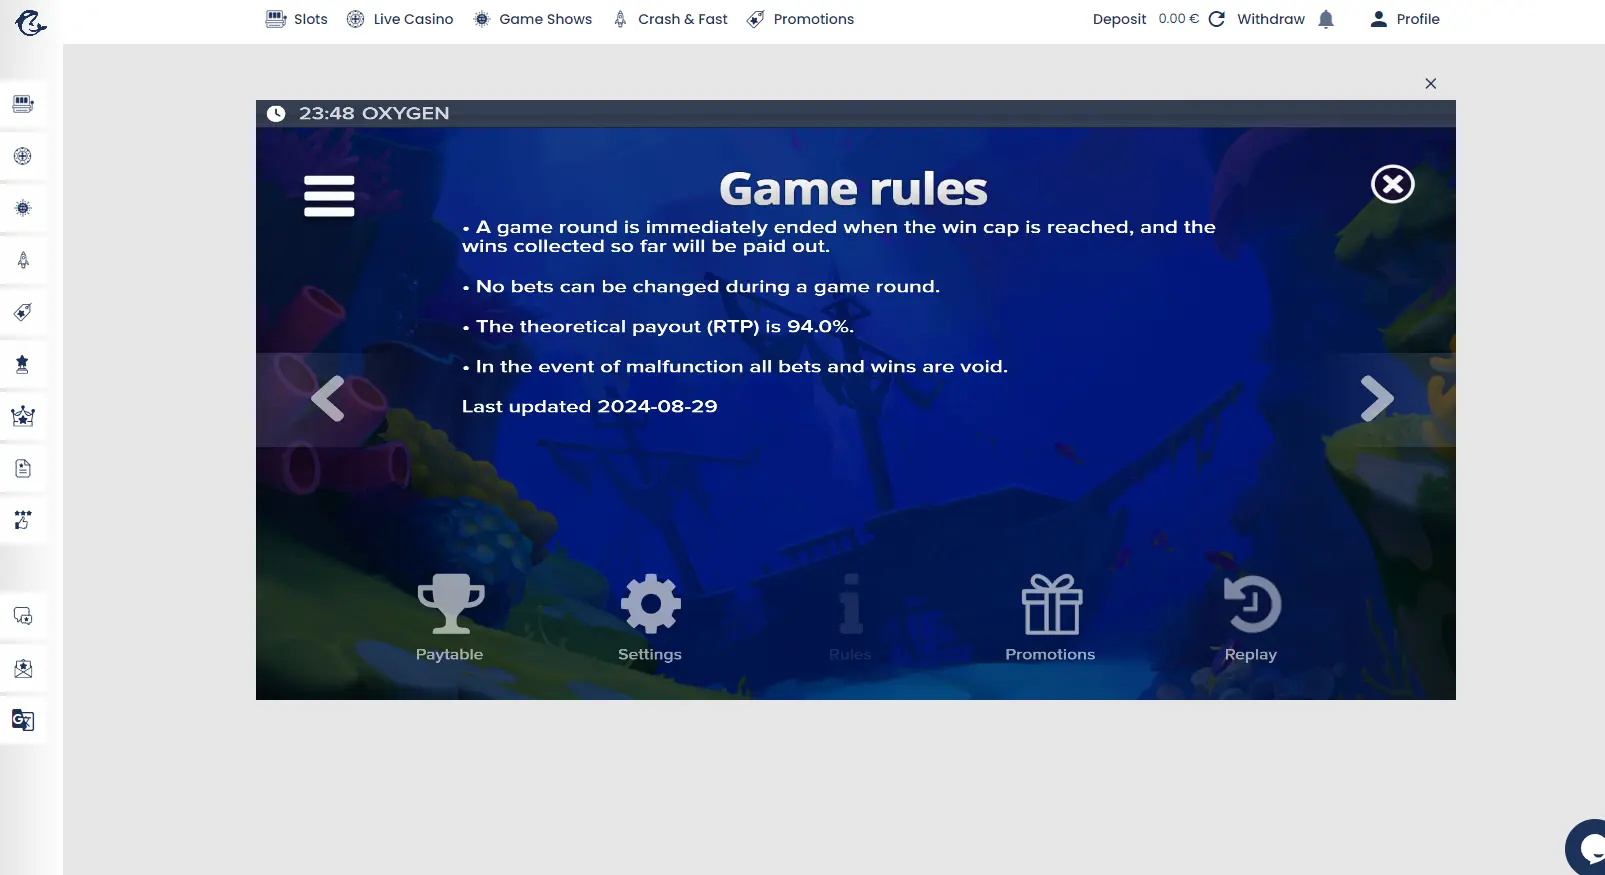Open Slots in top navigation
Screen dimensions: 1605x875
coord(297,19)
